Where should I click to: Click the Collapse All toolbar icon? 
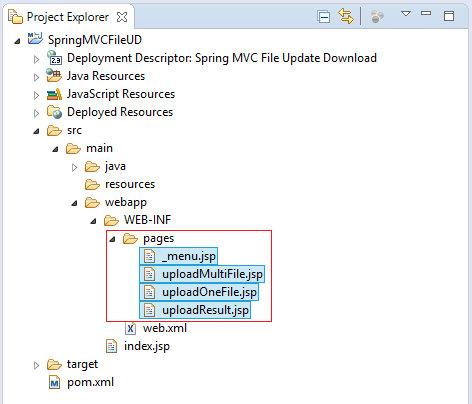(x=323, y=16)
